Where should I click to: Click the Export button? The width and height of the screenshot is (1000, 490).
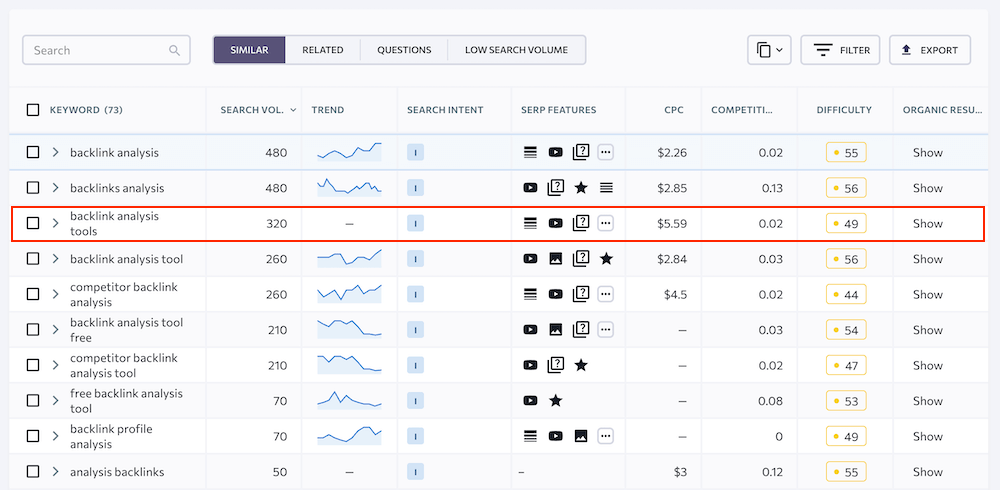[x=929, y=50]
